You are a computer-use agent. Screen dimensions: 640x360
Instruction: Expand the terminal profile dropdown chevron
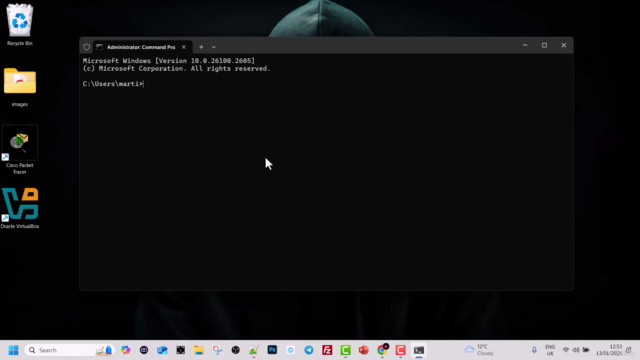[x=213, y=47]
